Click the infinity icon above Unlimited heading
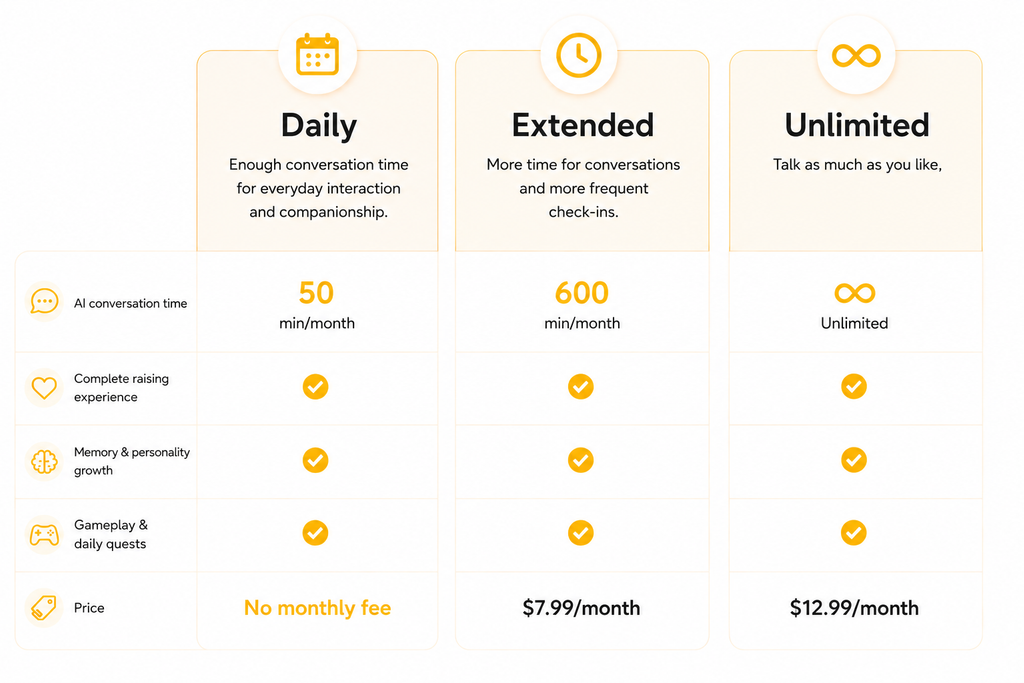The height and width of the screenshot is (683, 1024). [x=856, y=56]
